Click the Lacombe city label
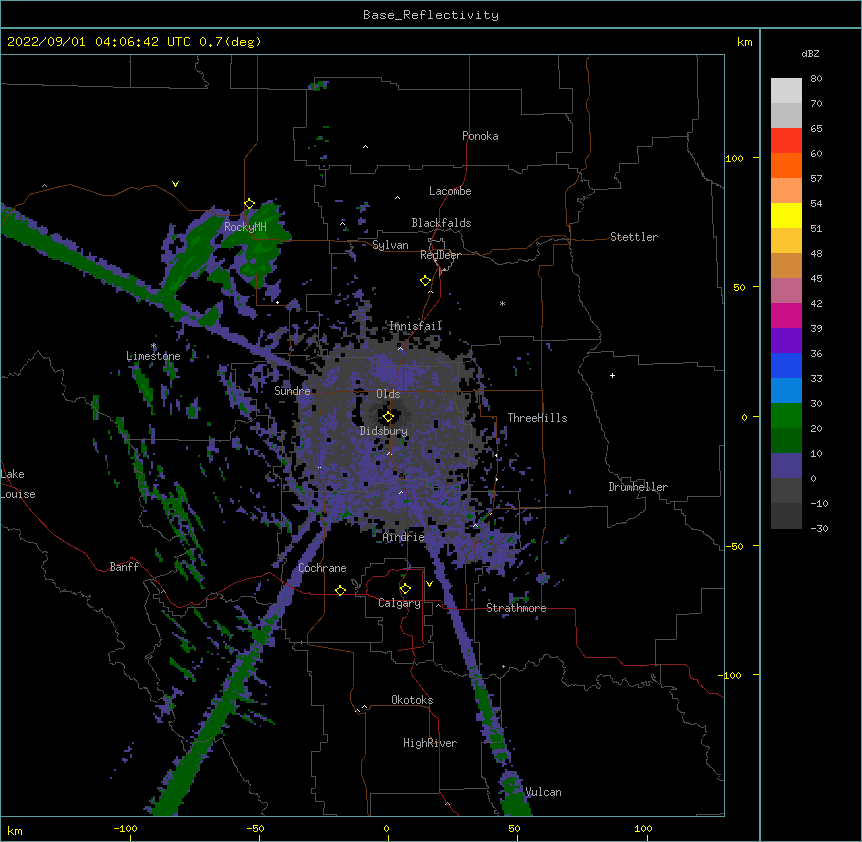The image size is (862, 842). point(450,191)
